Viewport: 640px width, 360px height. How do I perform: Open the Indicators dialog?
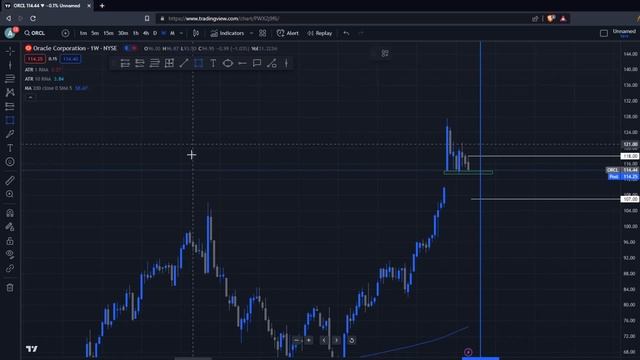pos(227,33)
